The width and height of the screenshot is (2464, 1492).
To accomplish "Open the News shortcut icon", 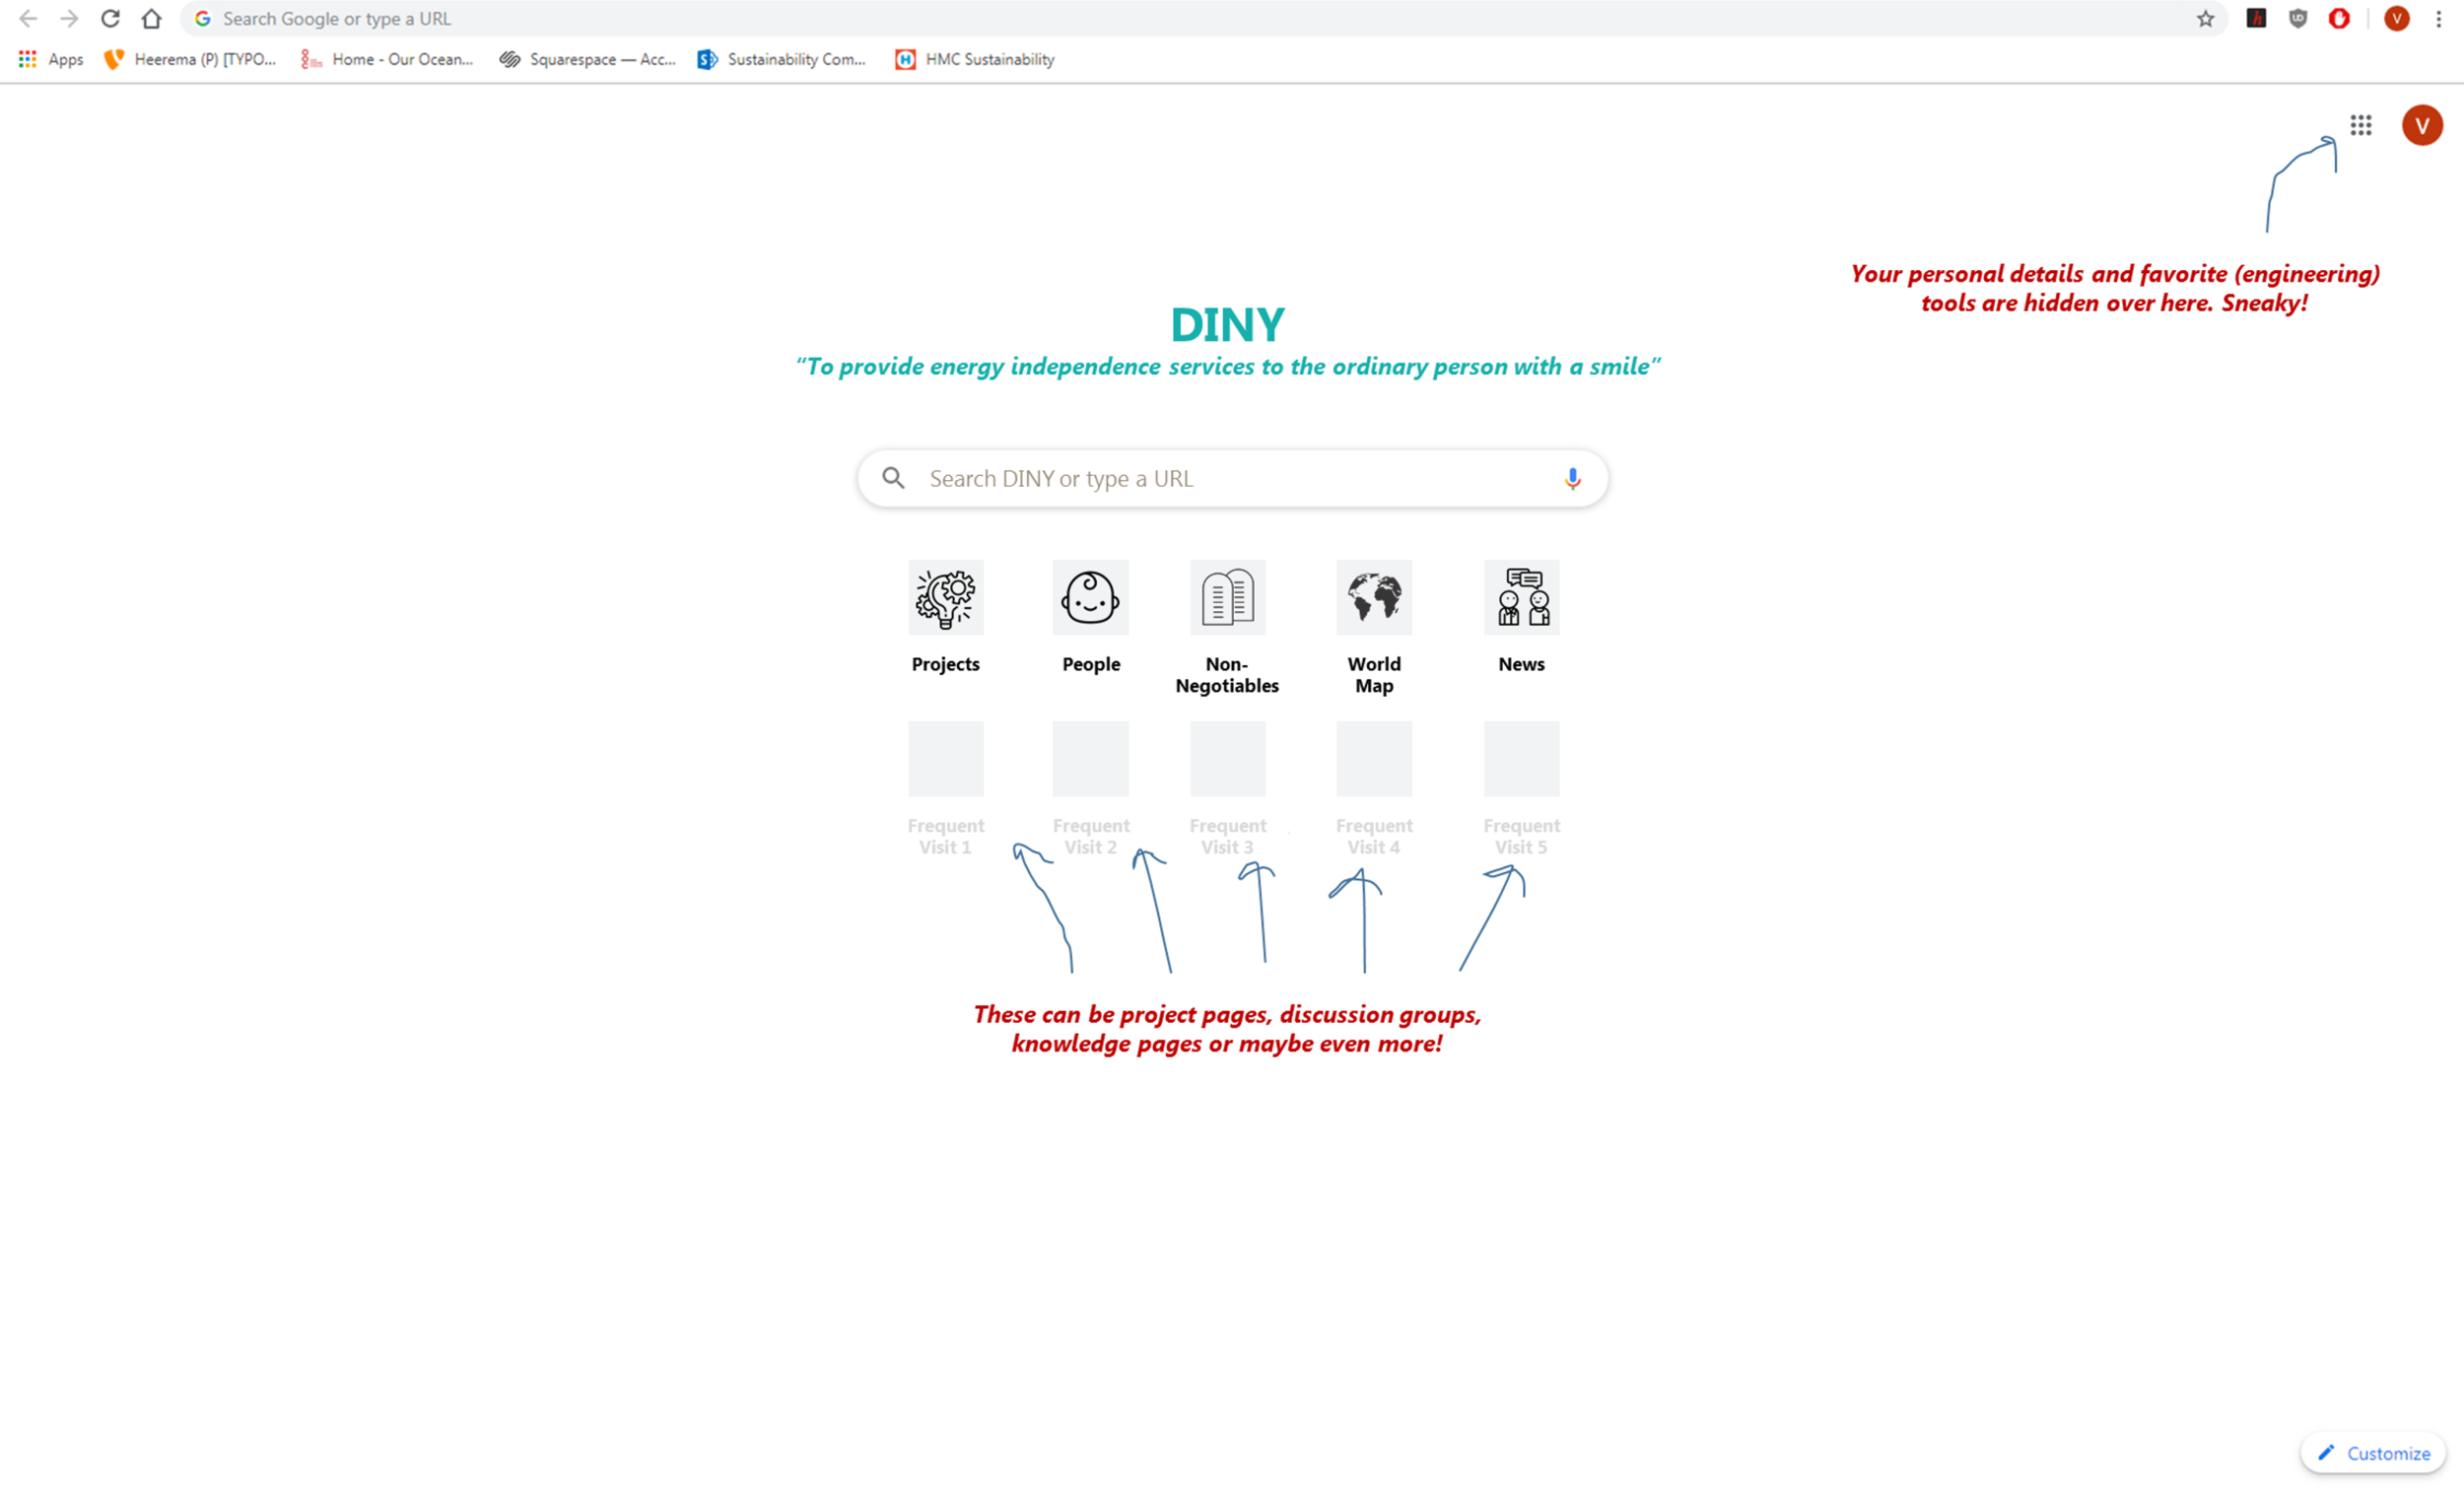I will [x=1521, y=597].
